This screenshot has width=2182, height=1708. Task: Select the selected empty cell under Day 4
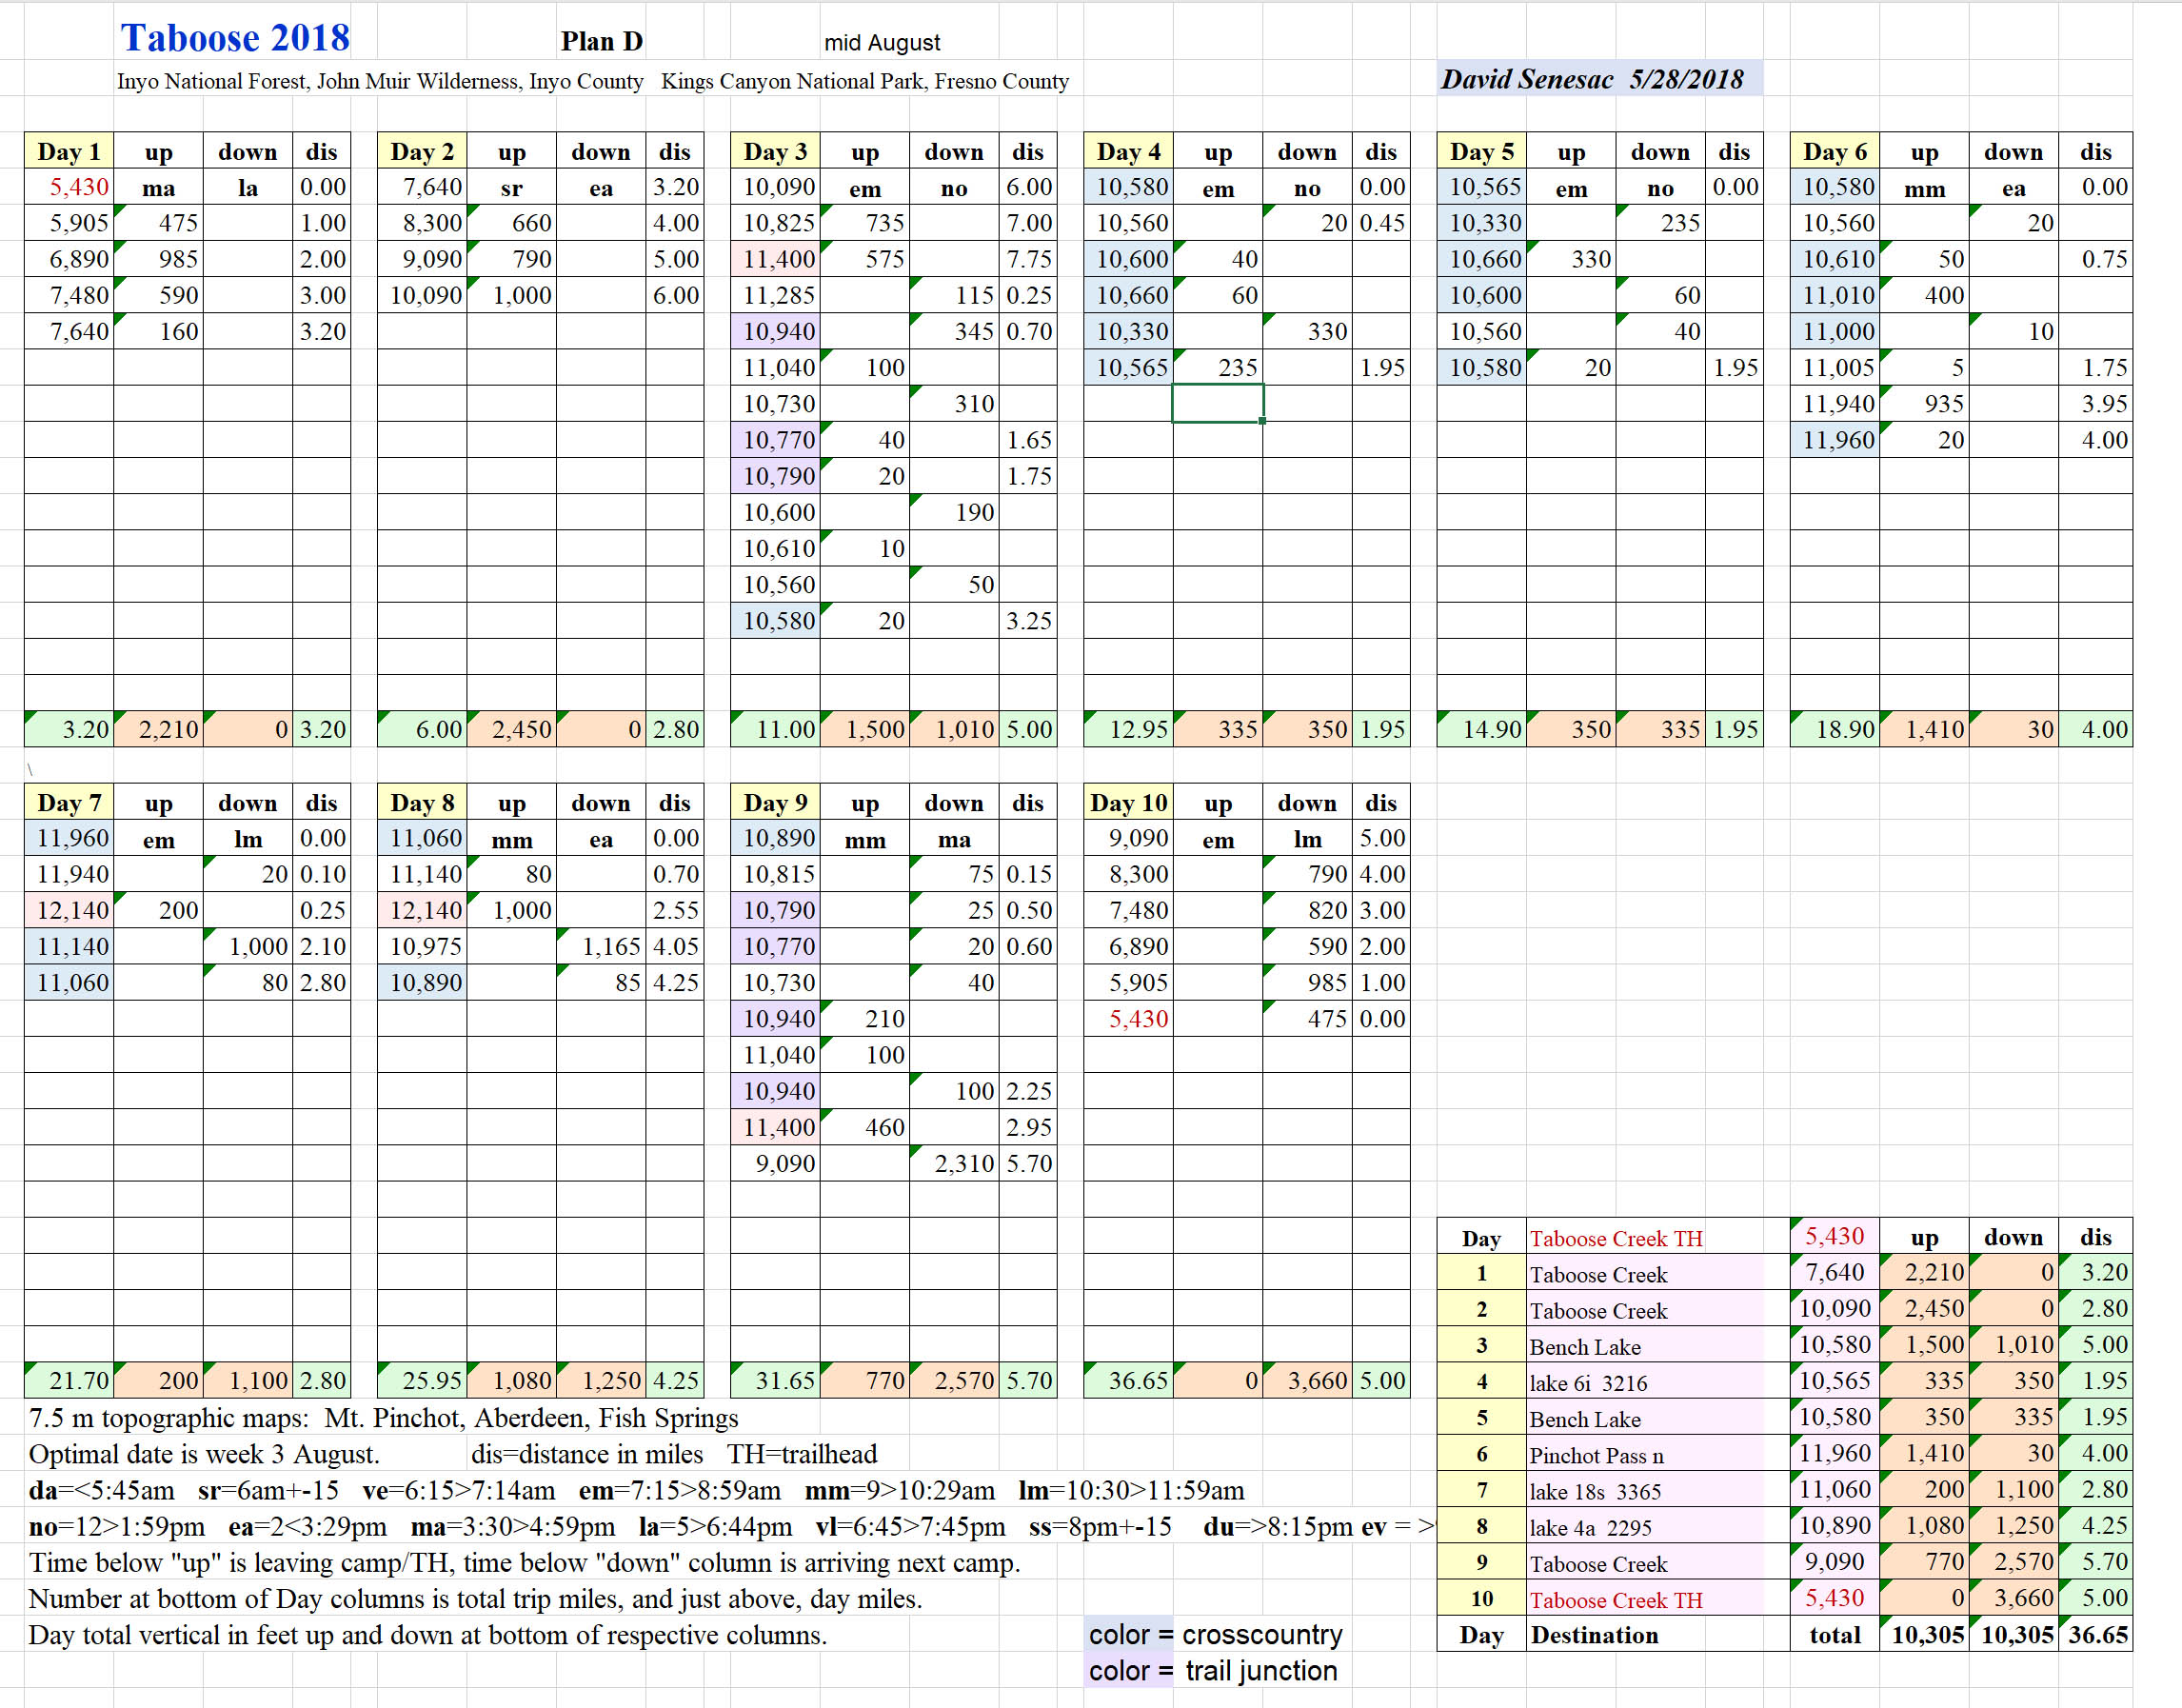pos(1217,404)
